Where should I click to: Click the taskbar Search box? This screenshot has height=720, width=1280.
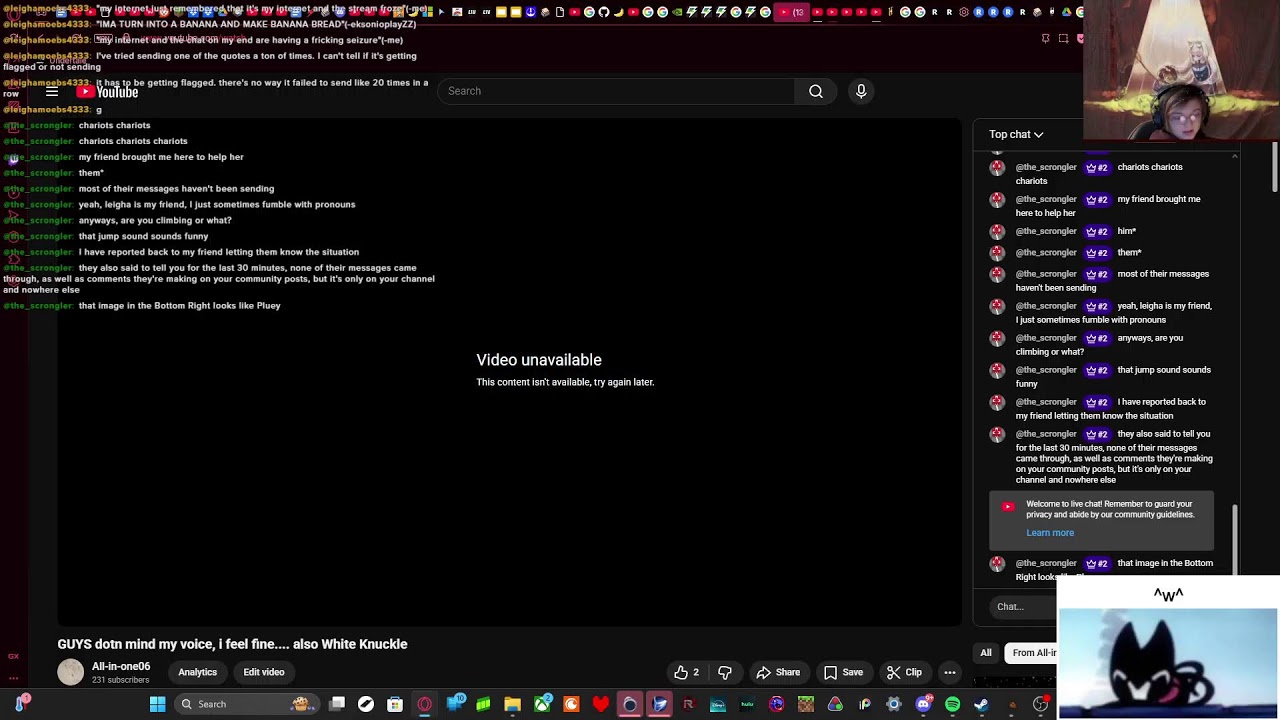(x=247, y=704)
